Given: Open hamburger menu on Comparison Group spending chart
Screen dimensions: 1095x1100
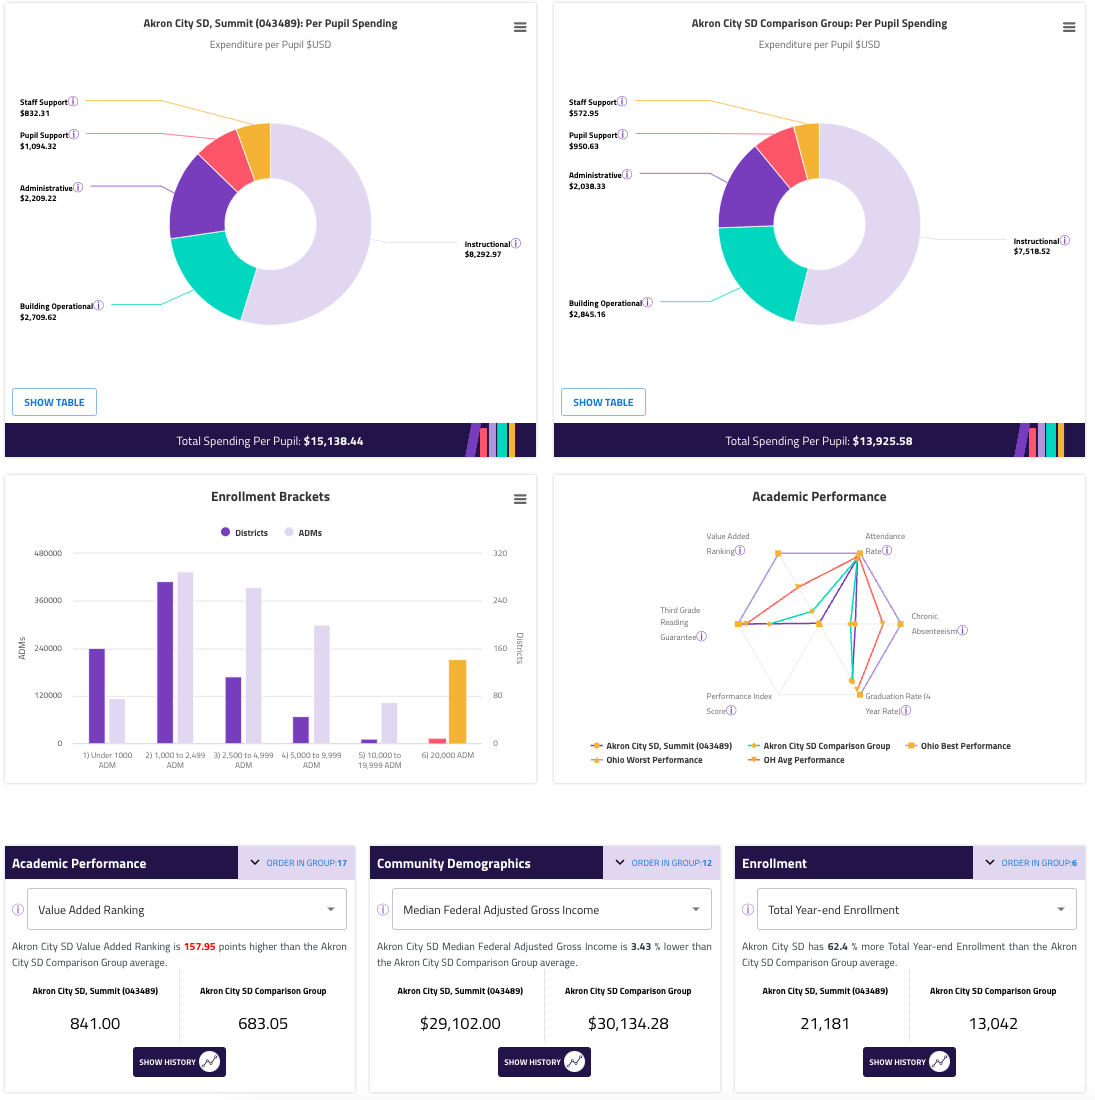Looking at the screenshot, I should pos(1069,28).
